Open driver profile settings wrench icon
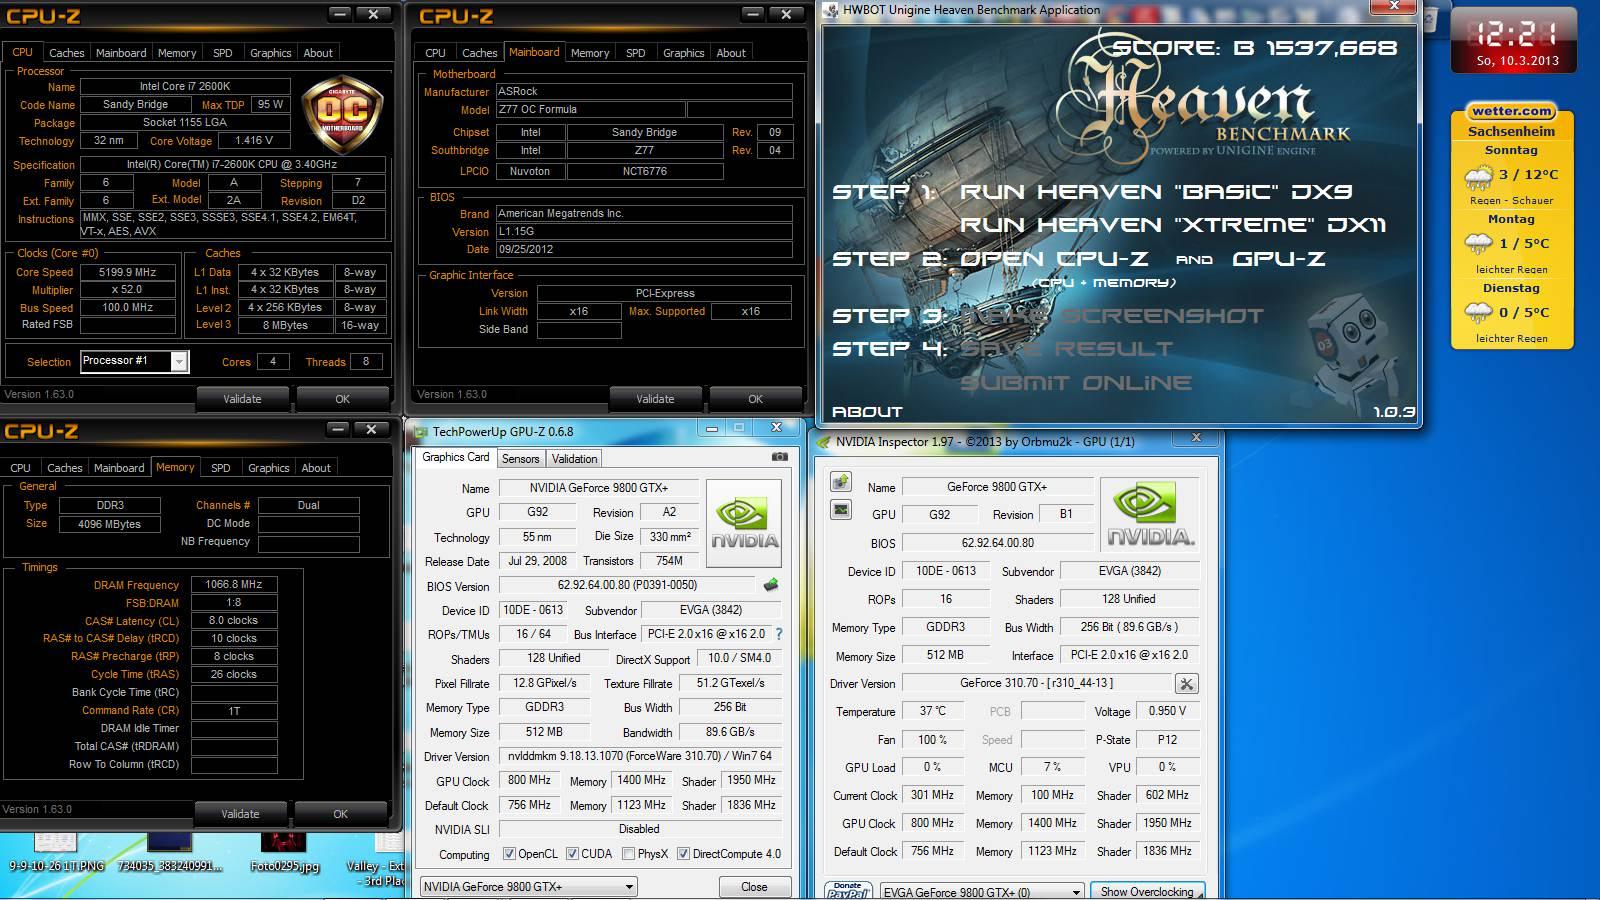Screen dimensions: 1600x900 1186,684
